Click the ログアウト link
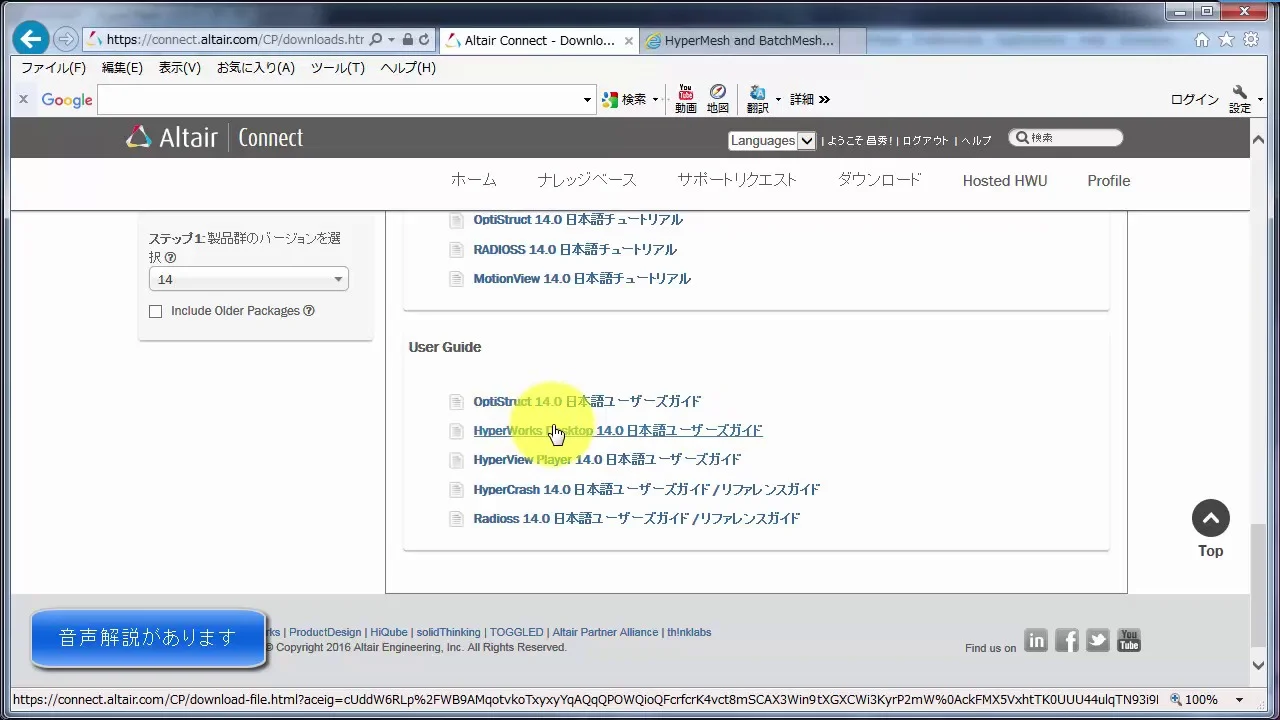Viewport: 1280px width, 720px height. (x=925, y=141)
